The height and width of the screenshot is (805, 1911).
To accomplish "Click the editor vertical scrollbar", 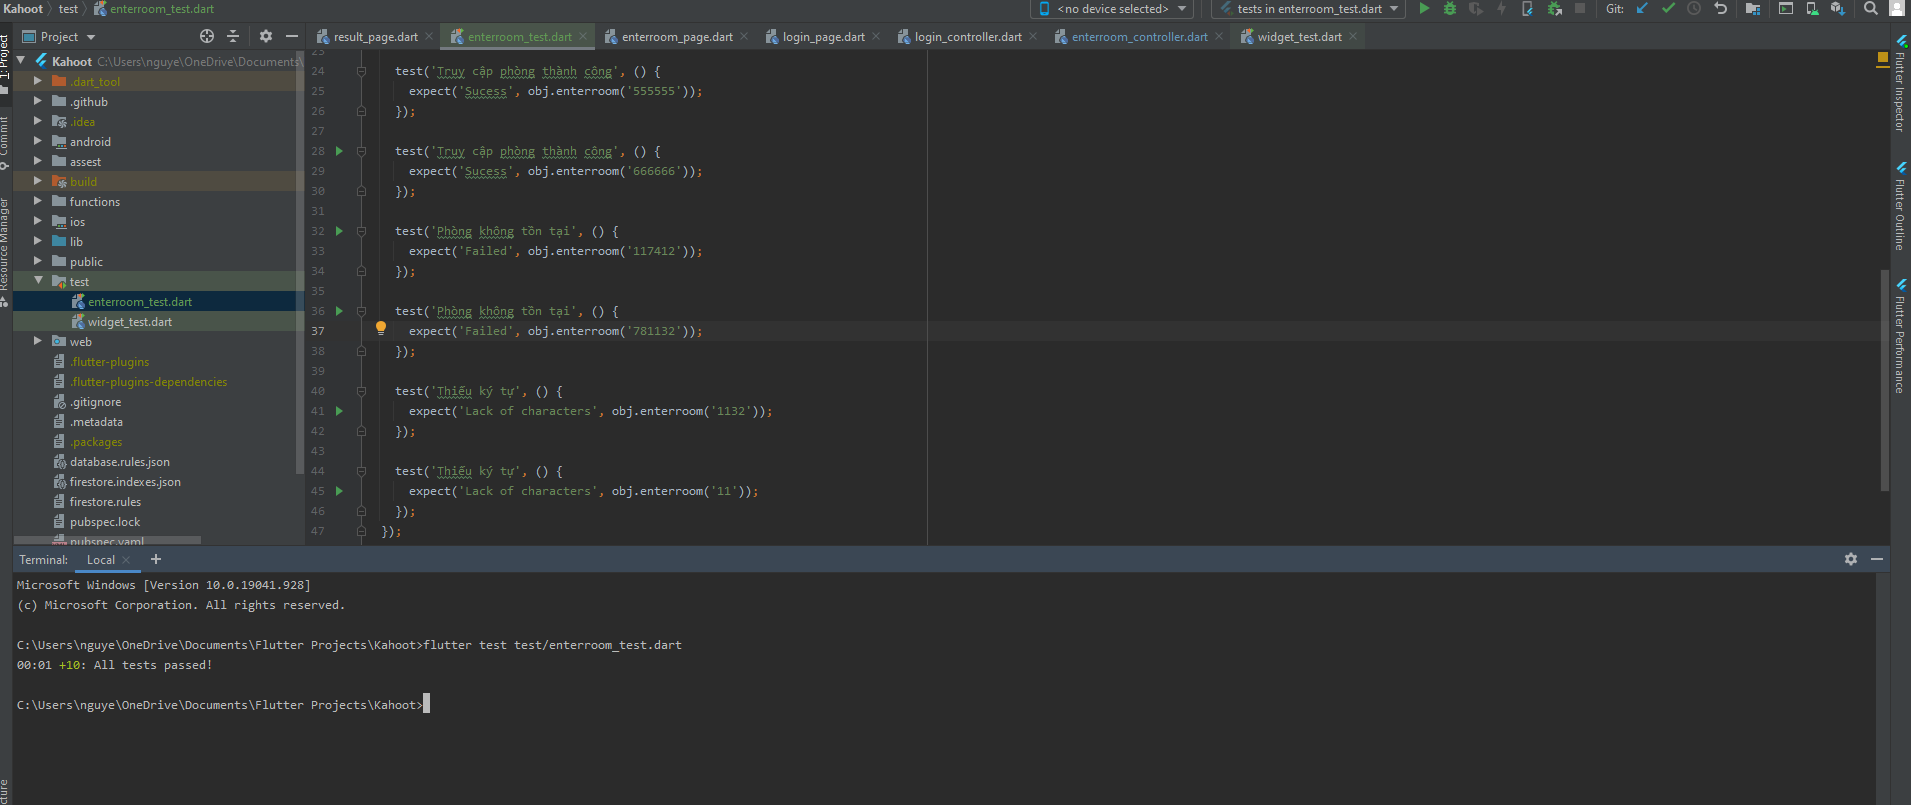I will (1884, 380).
